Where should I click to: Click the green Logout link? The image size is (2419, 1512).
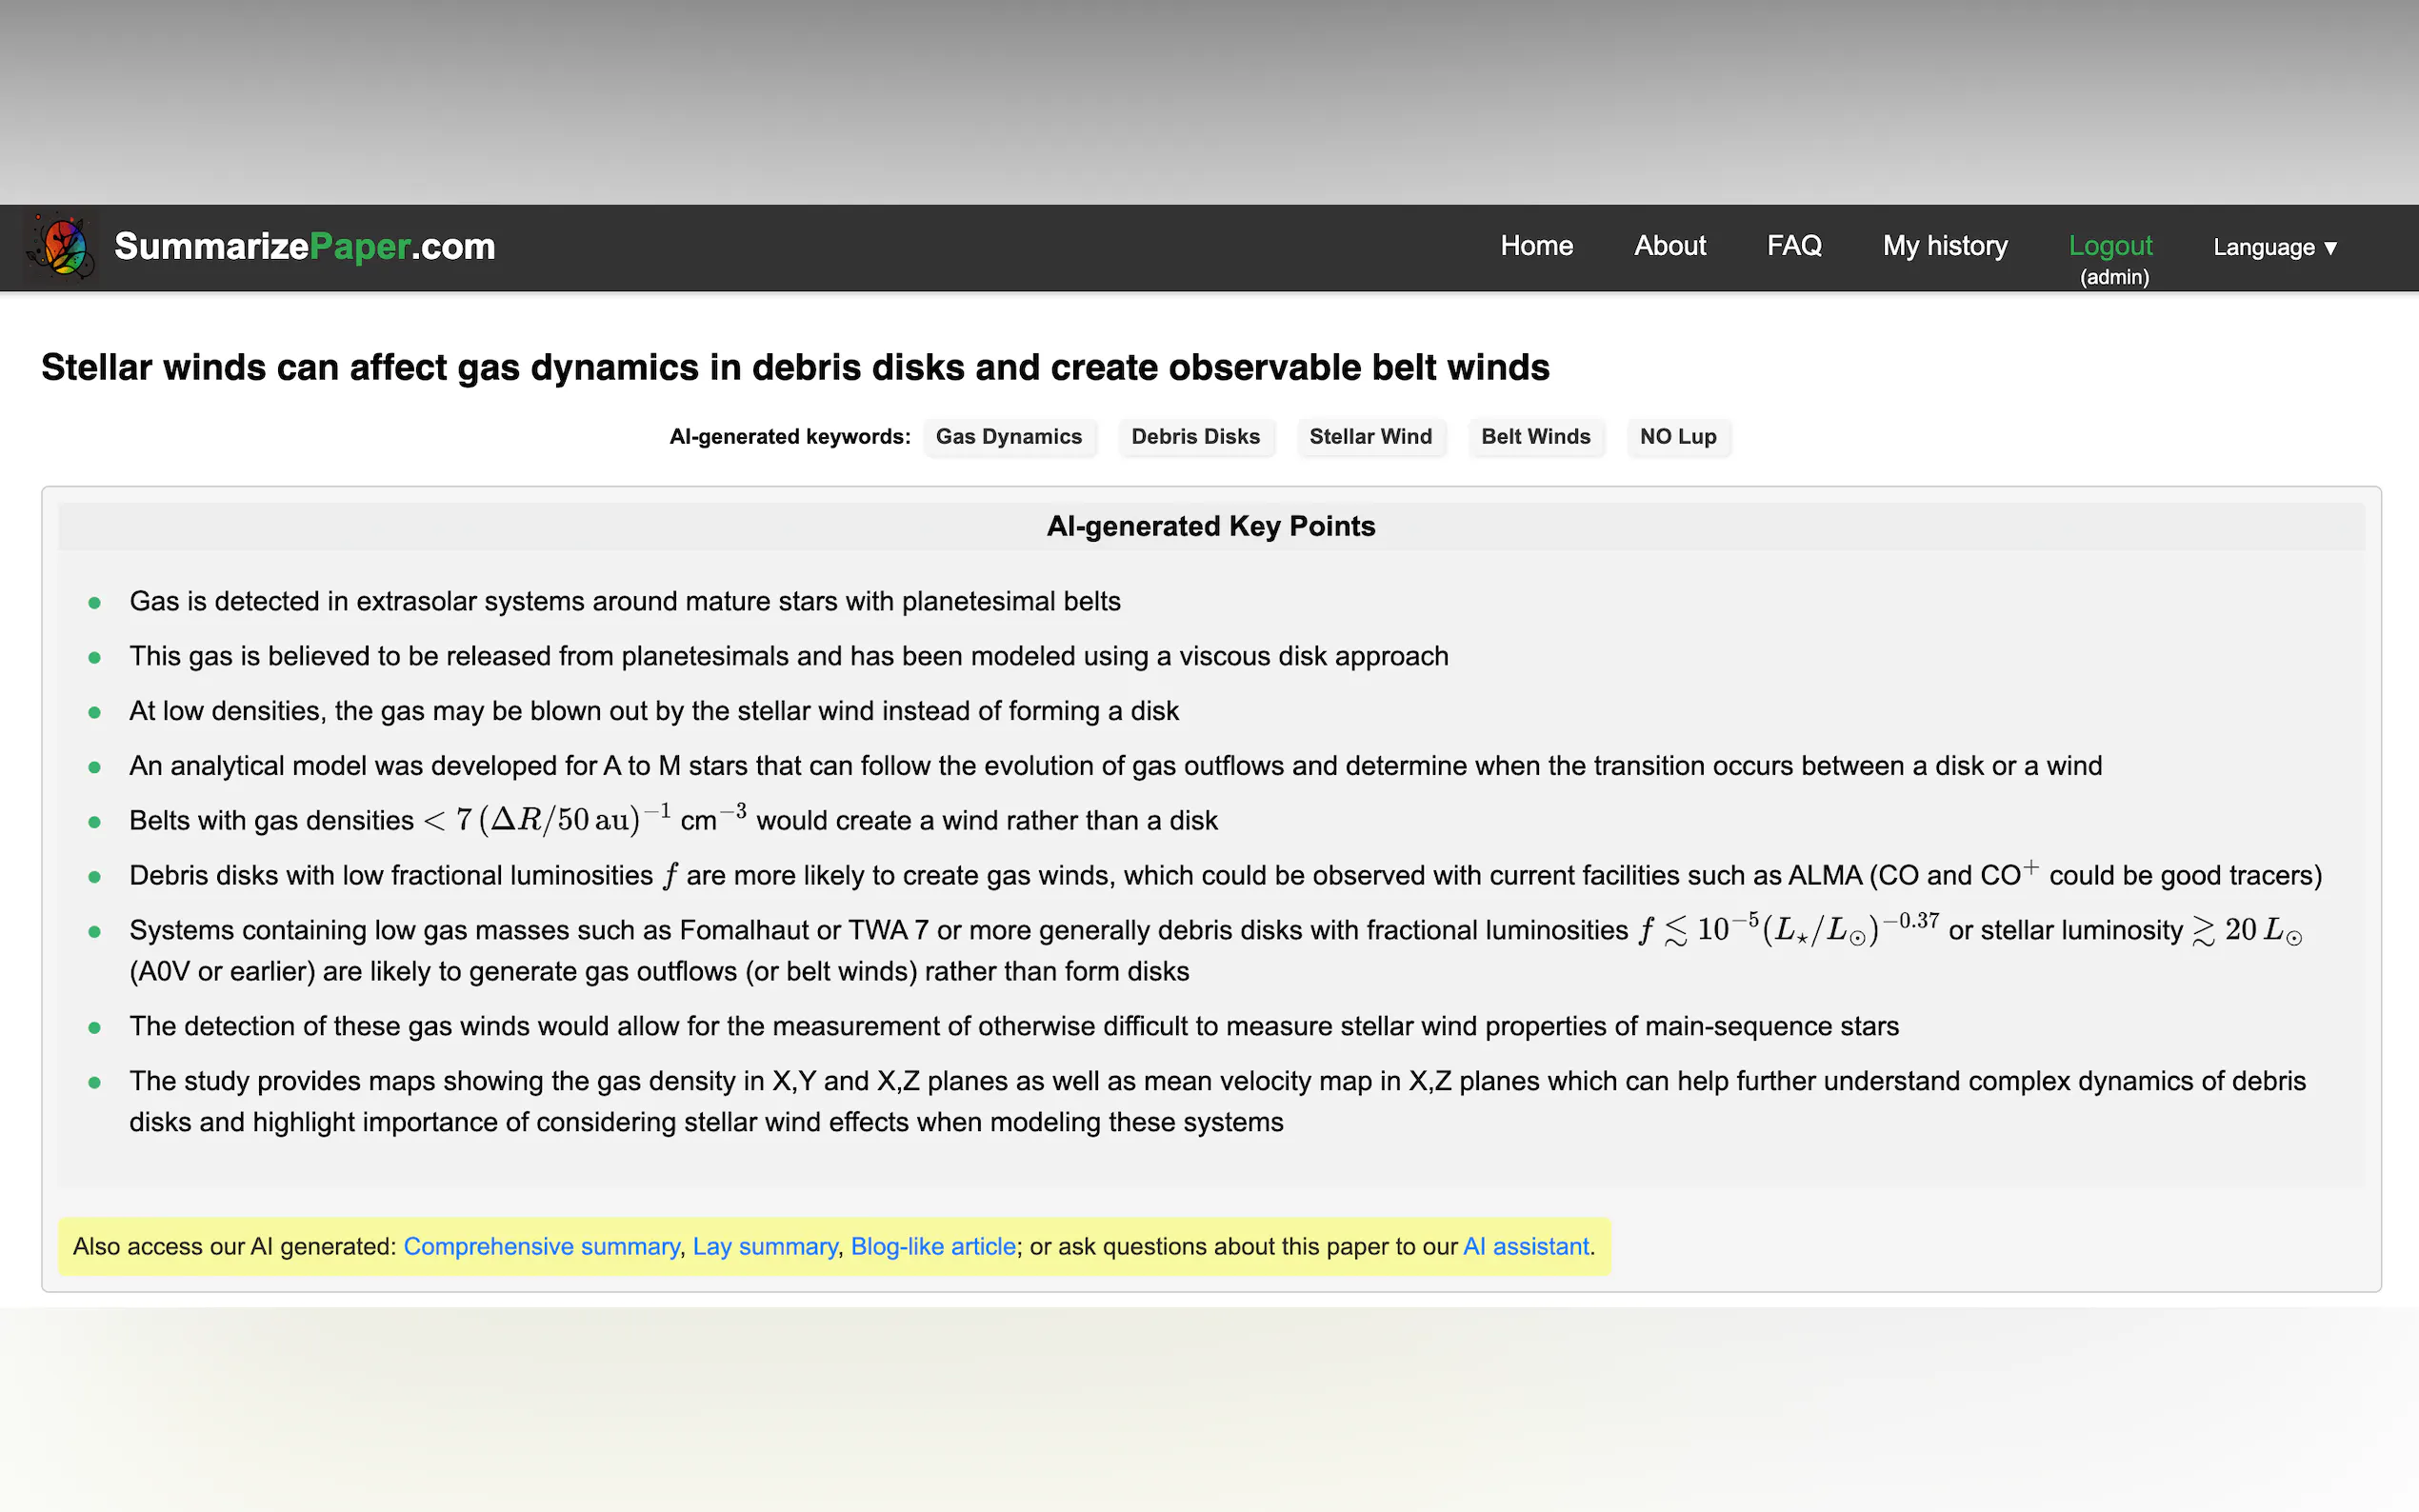click(x=2110, y=246)
